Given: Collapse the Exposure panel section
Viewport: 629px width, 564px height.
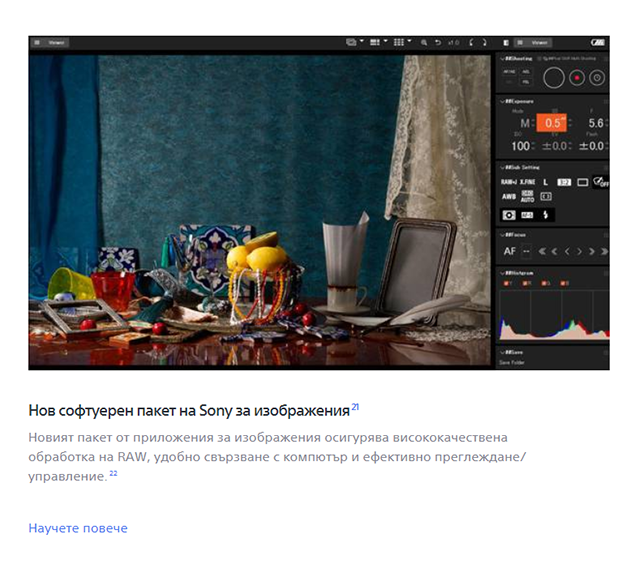Looking at the screenshot, I should (502, 101).
